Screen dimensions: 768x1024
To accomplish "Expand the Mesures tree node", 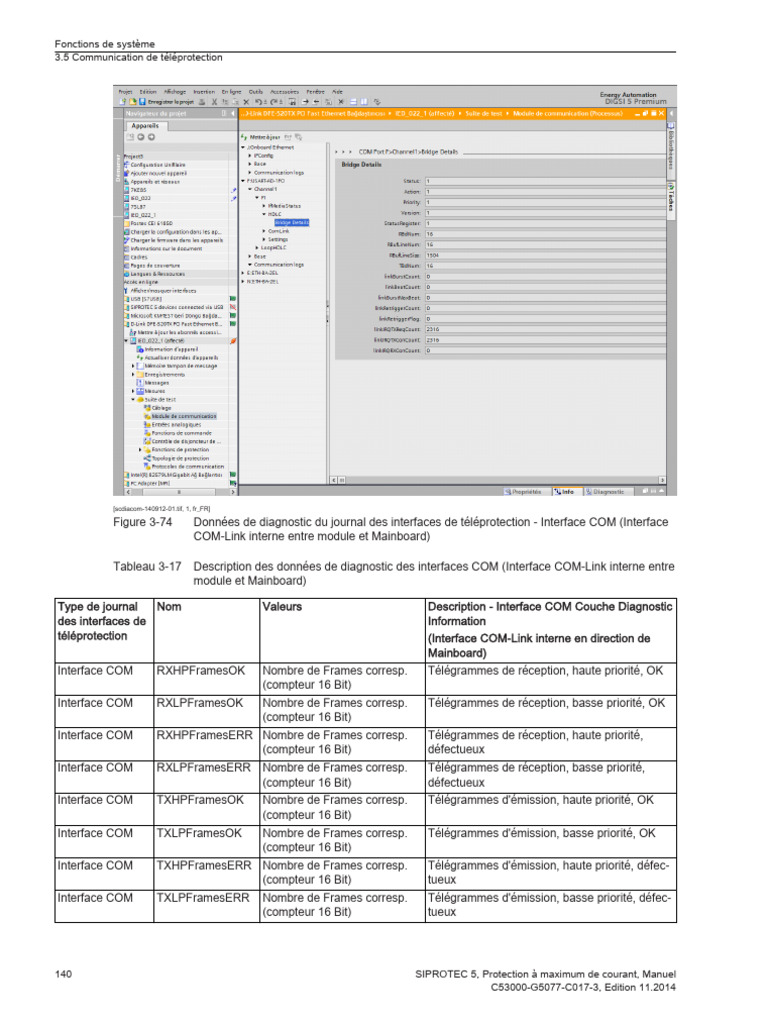I will click(133, 391).
